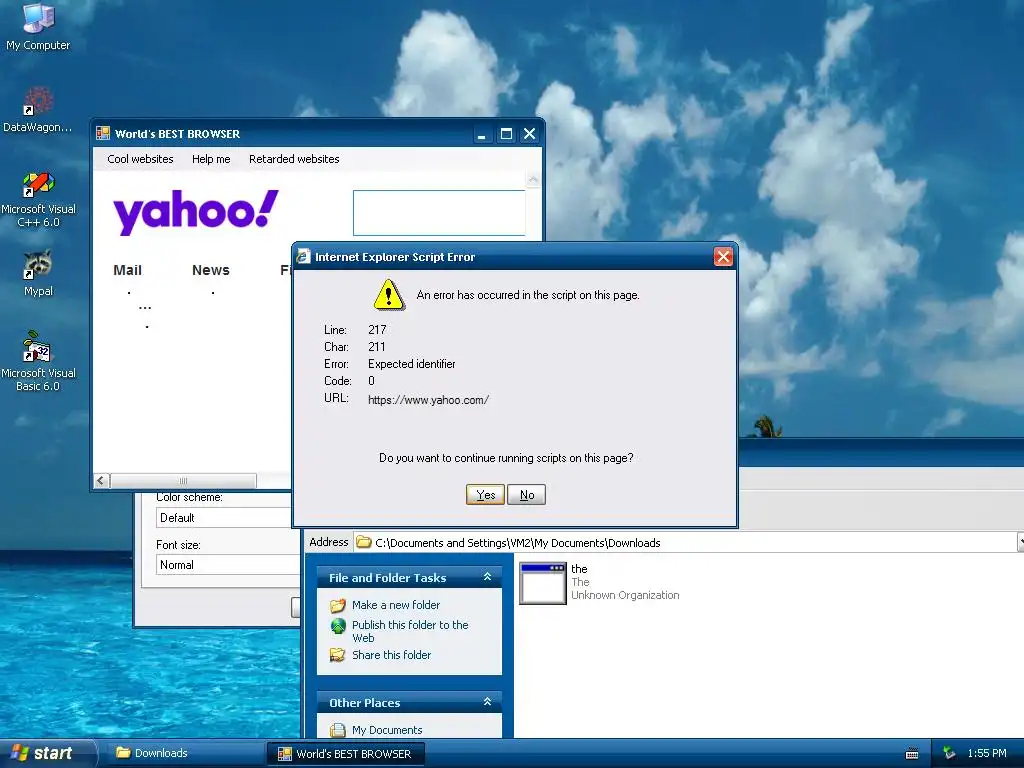Click the keyboard icon in system tray

pos(912,754)
